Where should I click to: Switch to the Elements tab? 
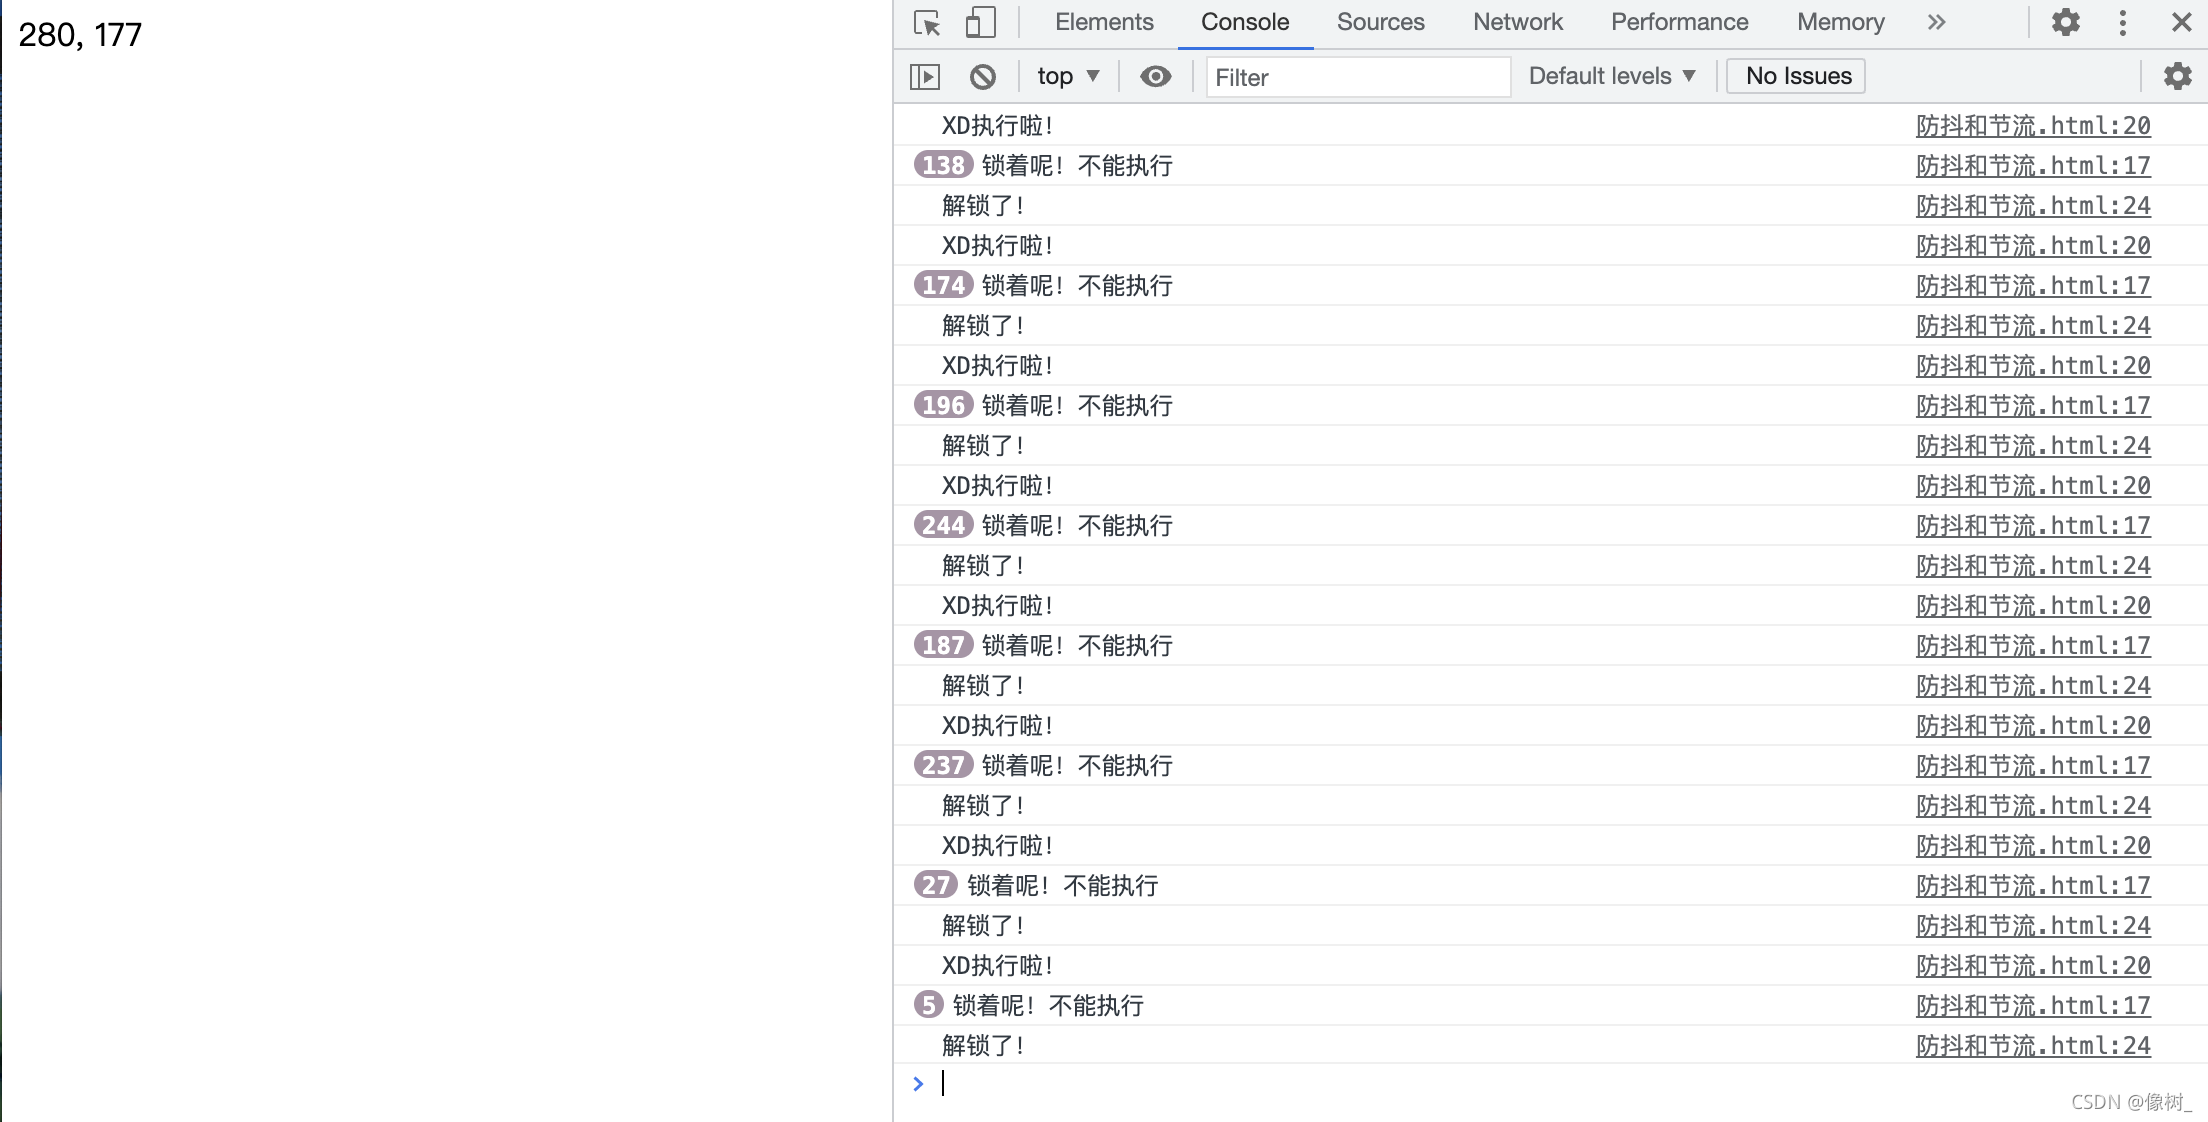coord(1104,22)
